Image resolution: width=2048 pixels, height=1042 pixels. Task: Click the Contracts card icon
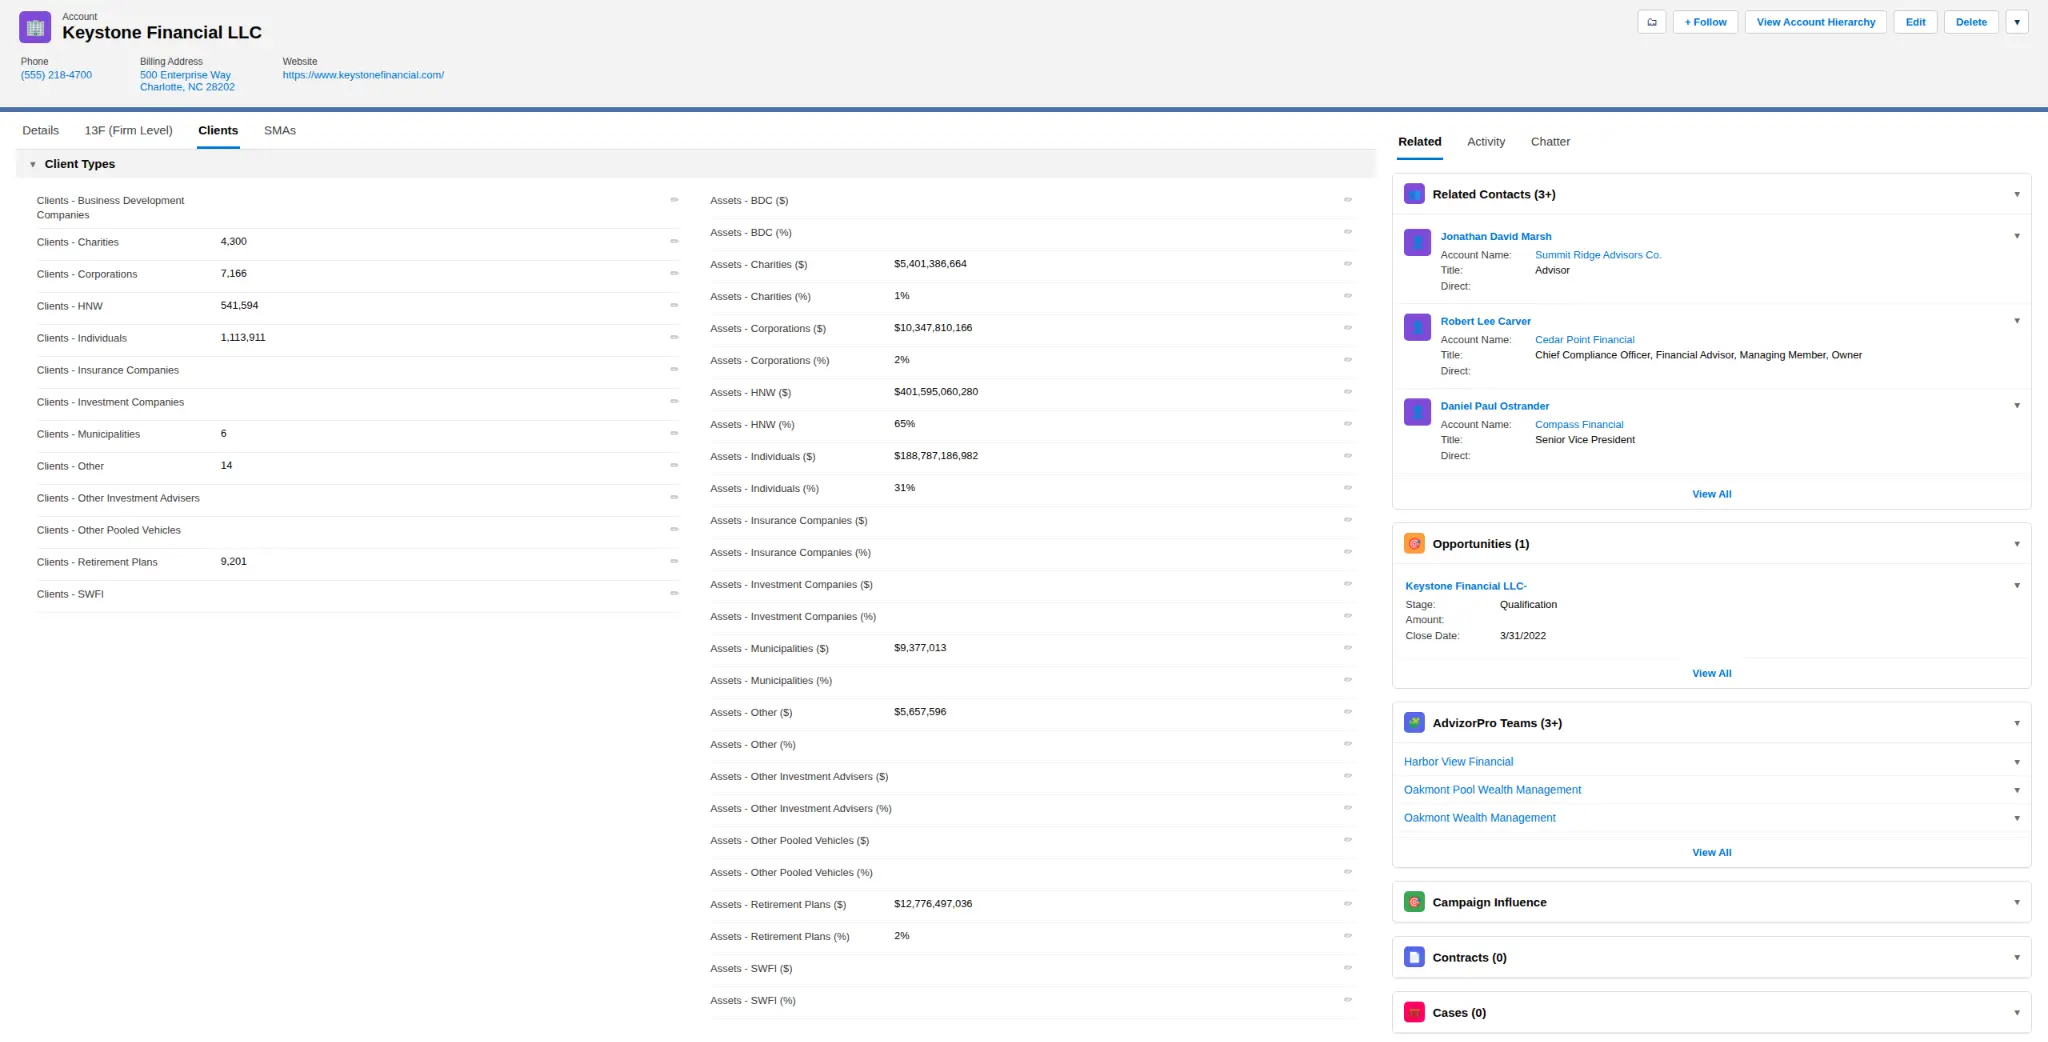click(x=1414, y=957)
